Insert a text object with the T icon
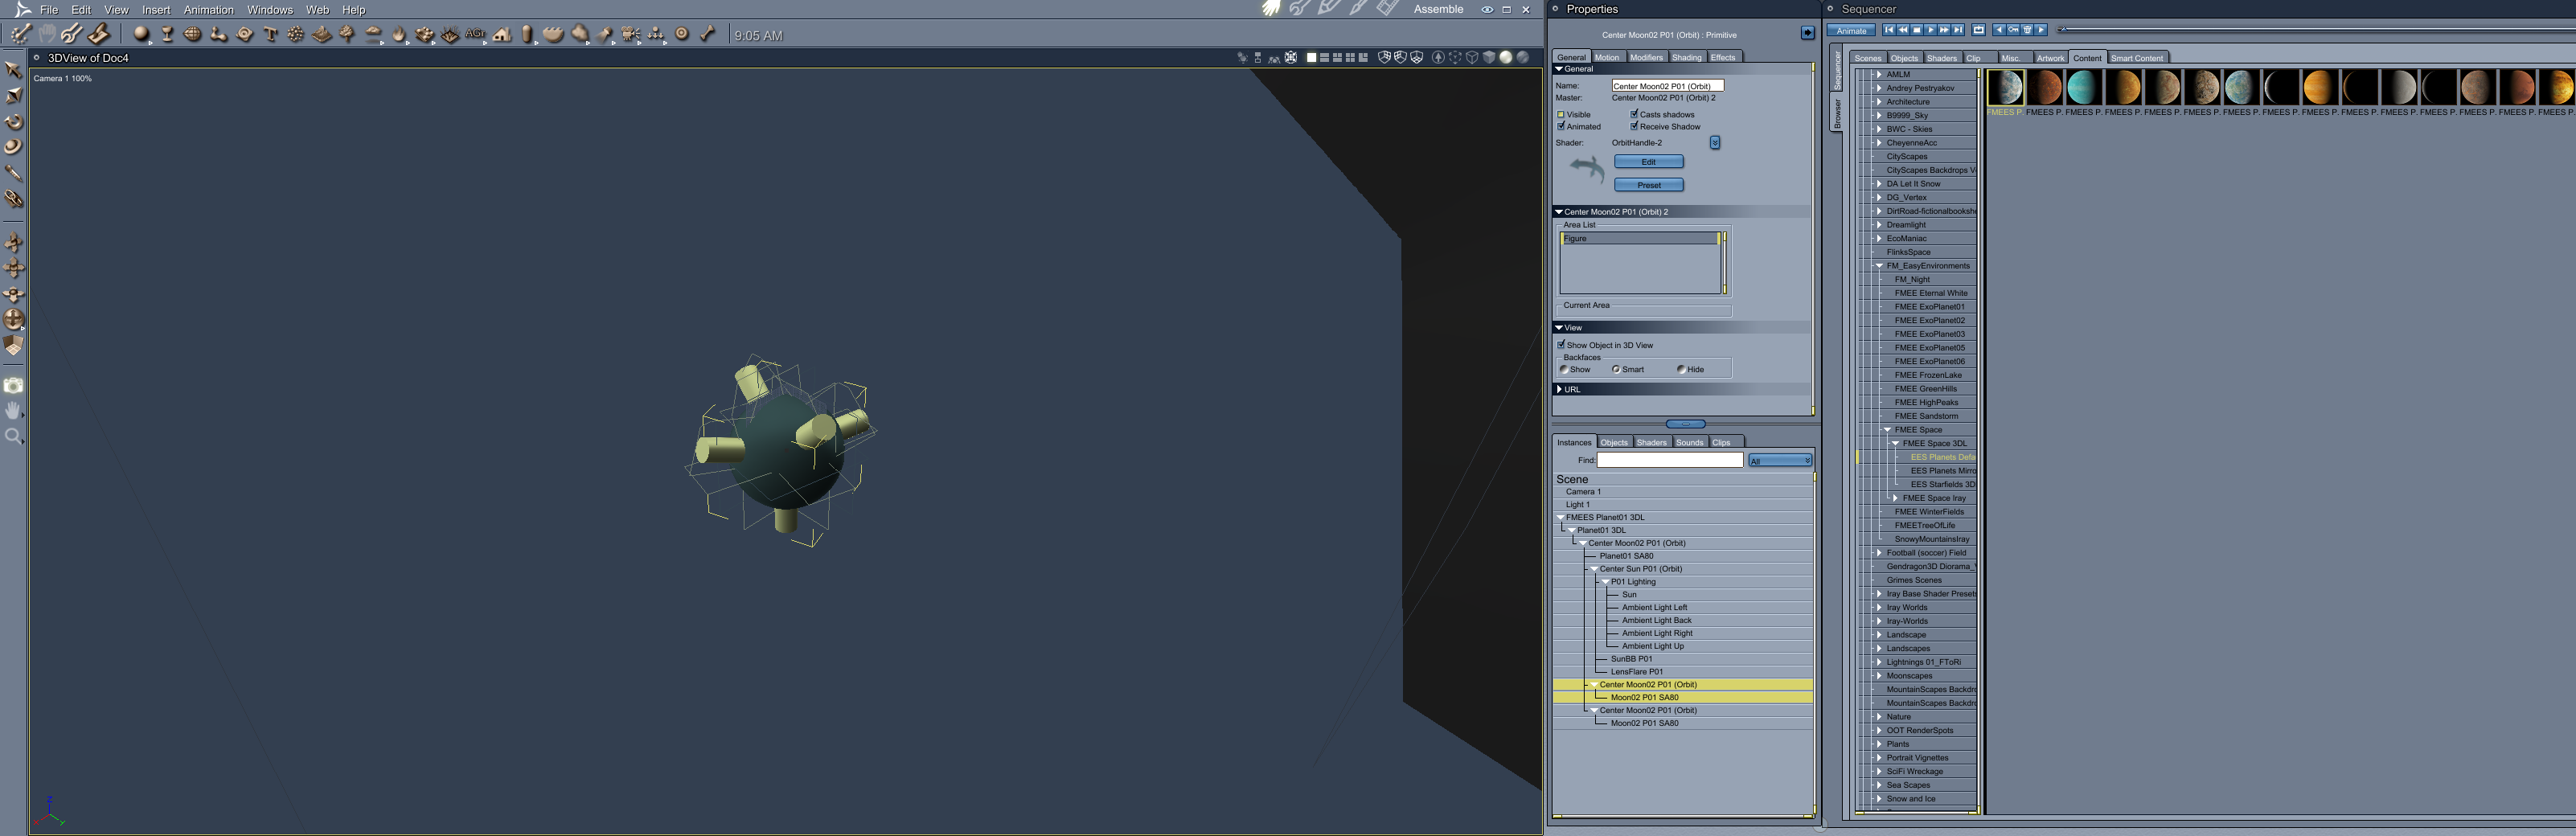2576x836 pixels. 270,34
